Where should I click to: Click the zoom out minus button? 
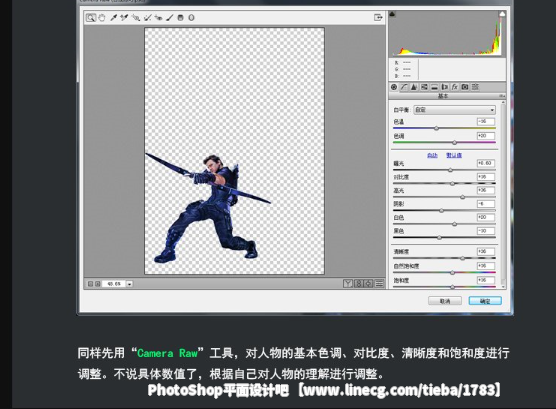[x=90, y=284]
